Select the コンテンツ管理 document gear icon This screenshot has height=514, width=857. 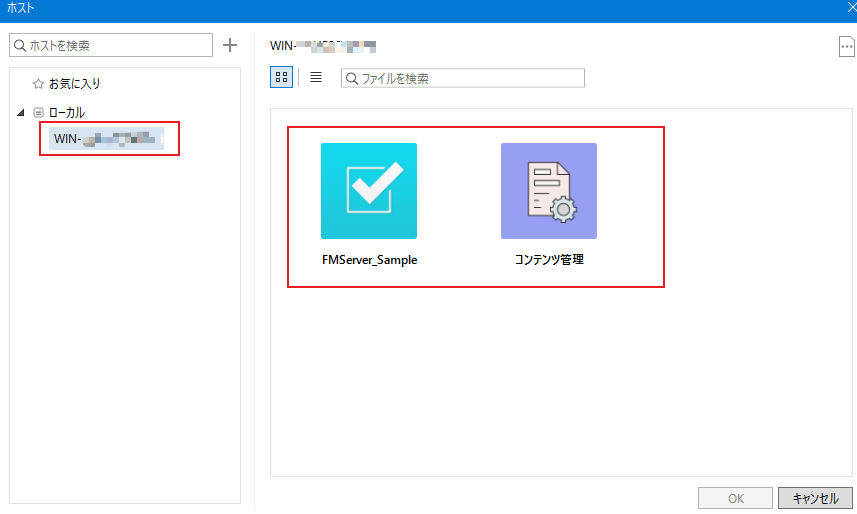[x=548, y=190]
